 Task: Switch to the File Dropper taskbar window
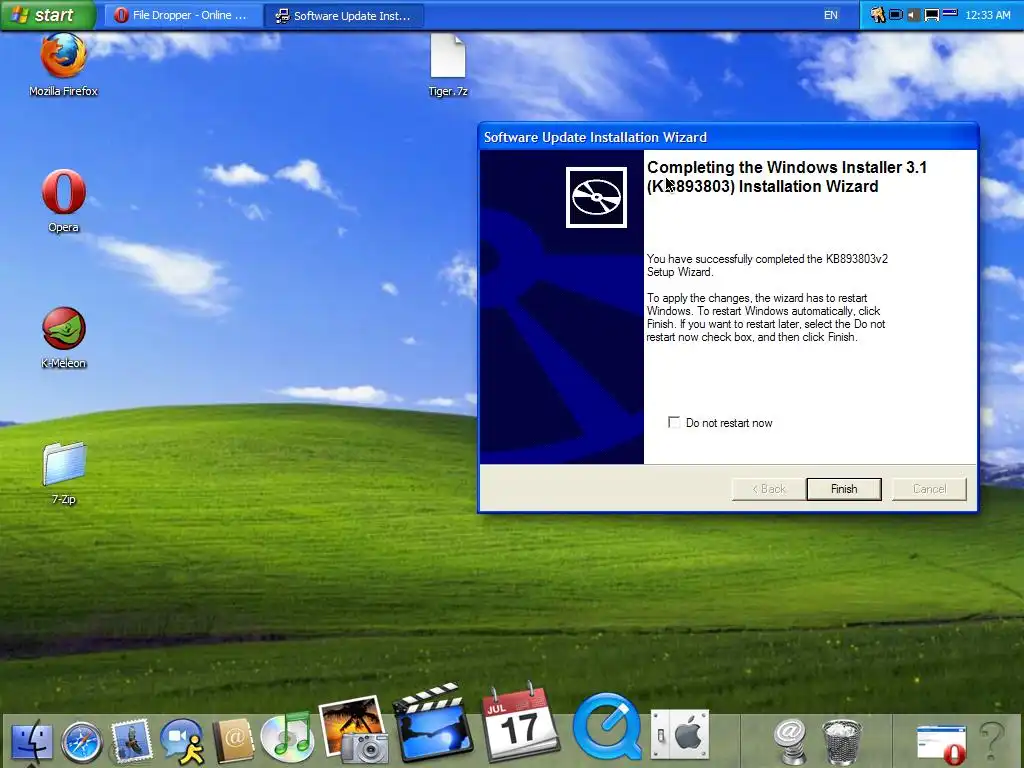click(x=182, y=16)
